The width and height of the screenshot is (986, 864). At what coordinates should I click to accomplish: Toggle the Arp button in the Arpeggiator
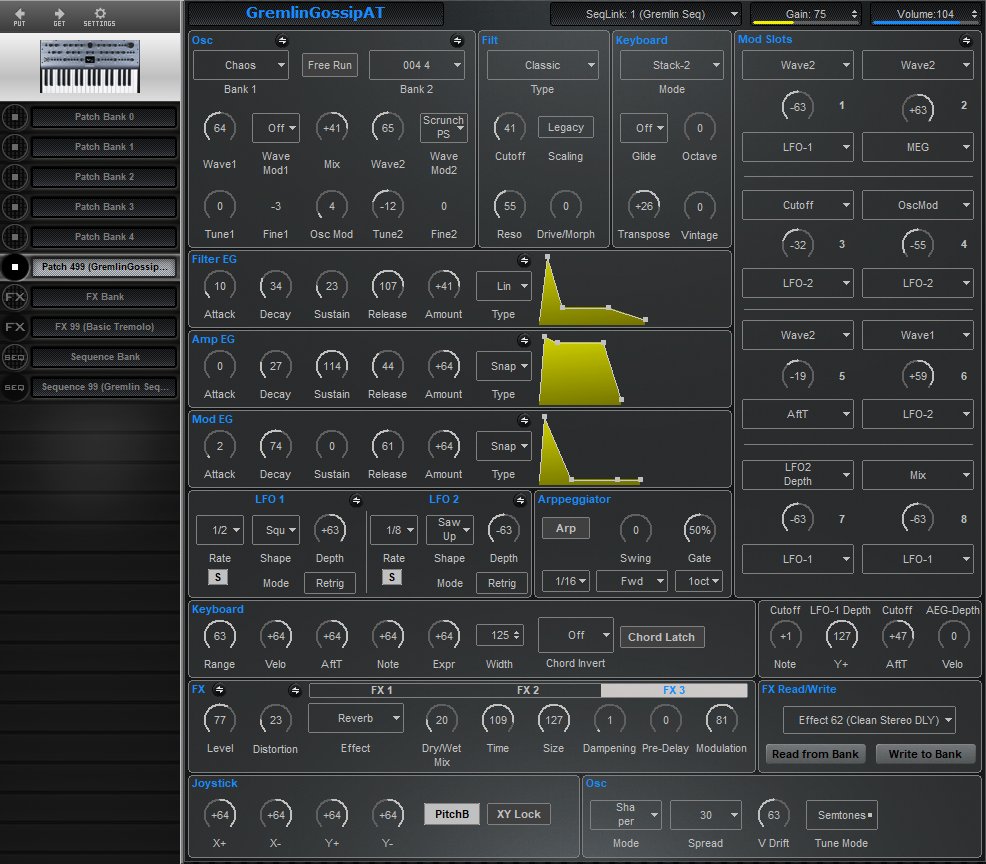[x=565, y=528]
